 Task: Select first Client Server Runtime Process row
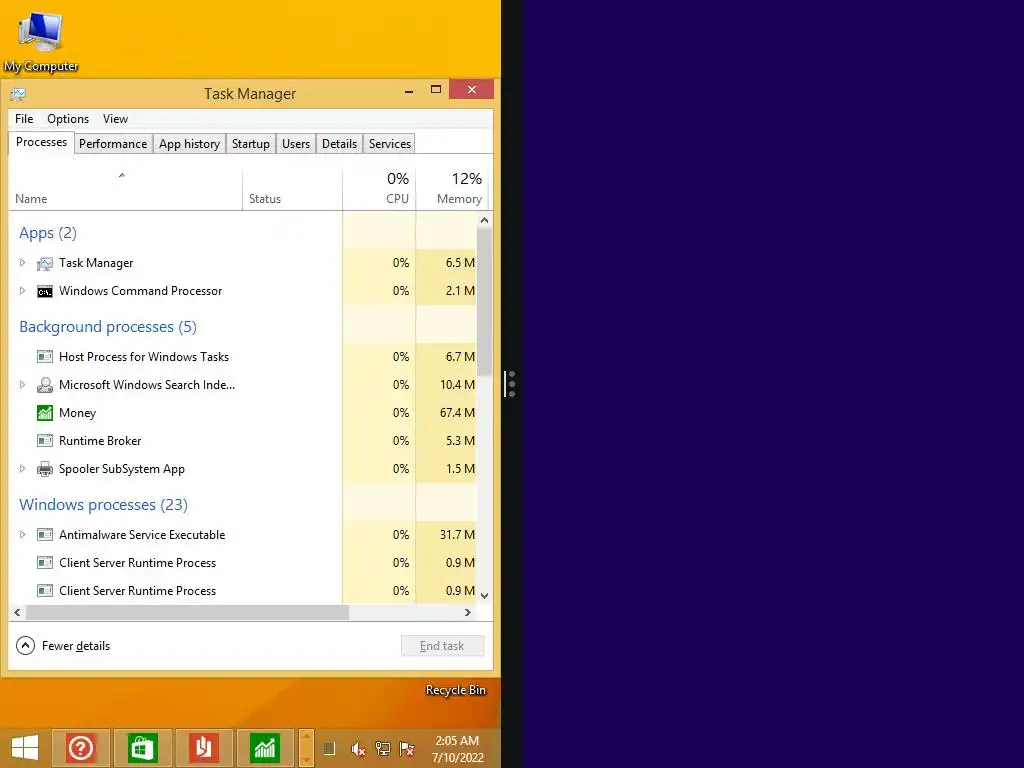(242, 563)
